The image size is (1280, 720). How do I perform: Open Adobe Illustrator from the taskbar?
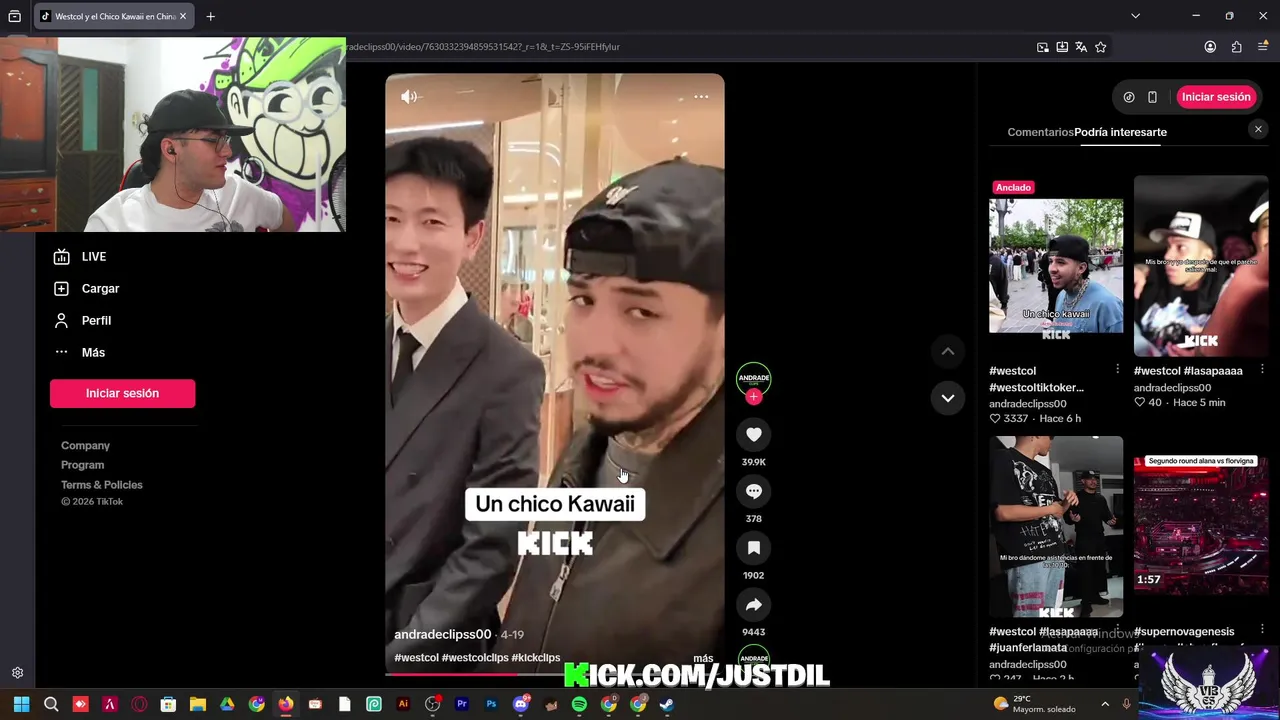tap(403, 704)
